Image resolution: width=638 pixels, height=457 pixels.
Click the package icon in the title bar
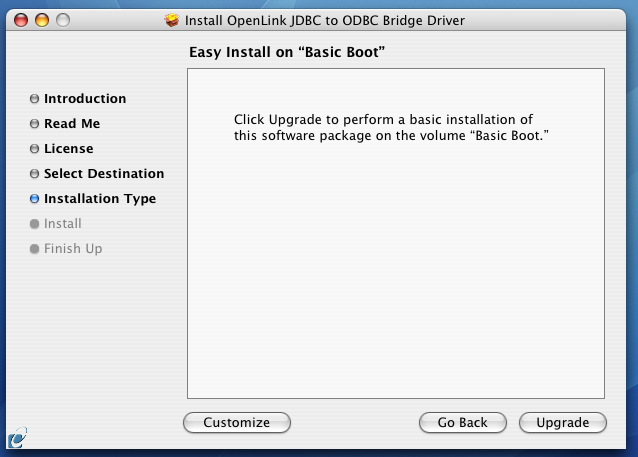172,20
